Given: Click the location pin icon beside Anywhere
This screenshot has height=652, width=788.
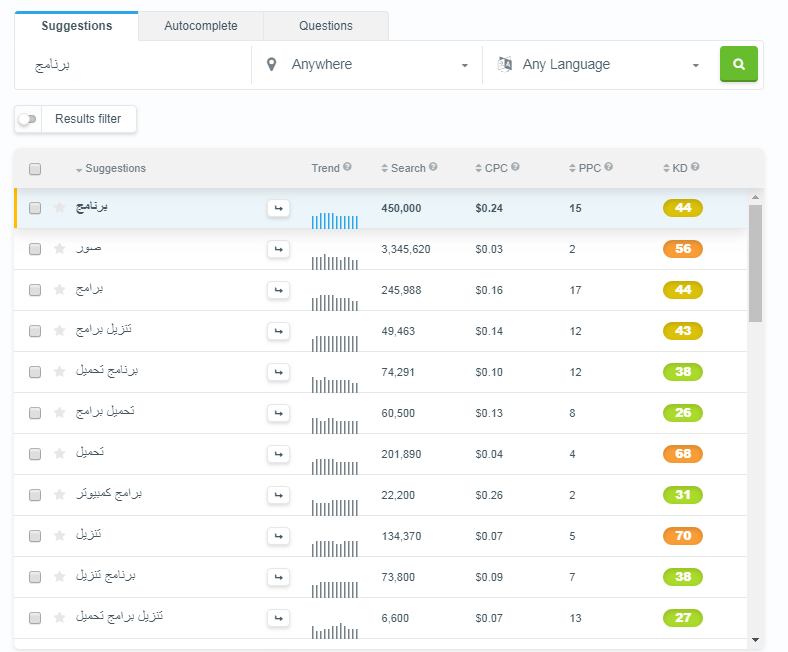Looking at the screenshot, I should 271,64.
